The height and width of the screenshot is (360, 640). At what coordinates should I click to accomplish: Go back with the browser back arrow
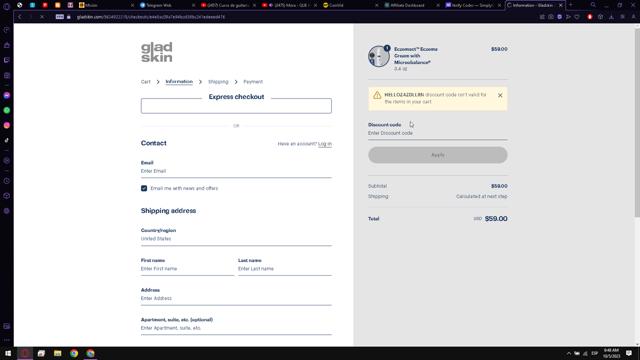coord(19,17)
